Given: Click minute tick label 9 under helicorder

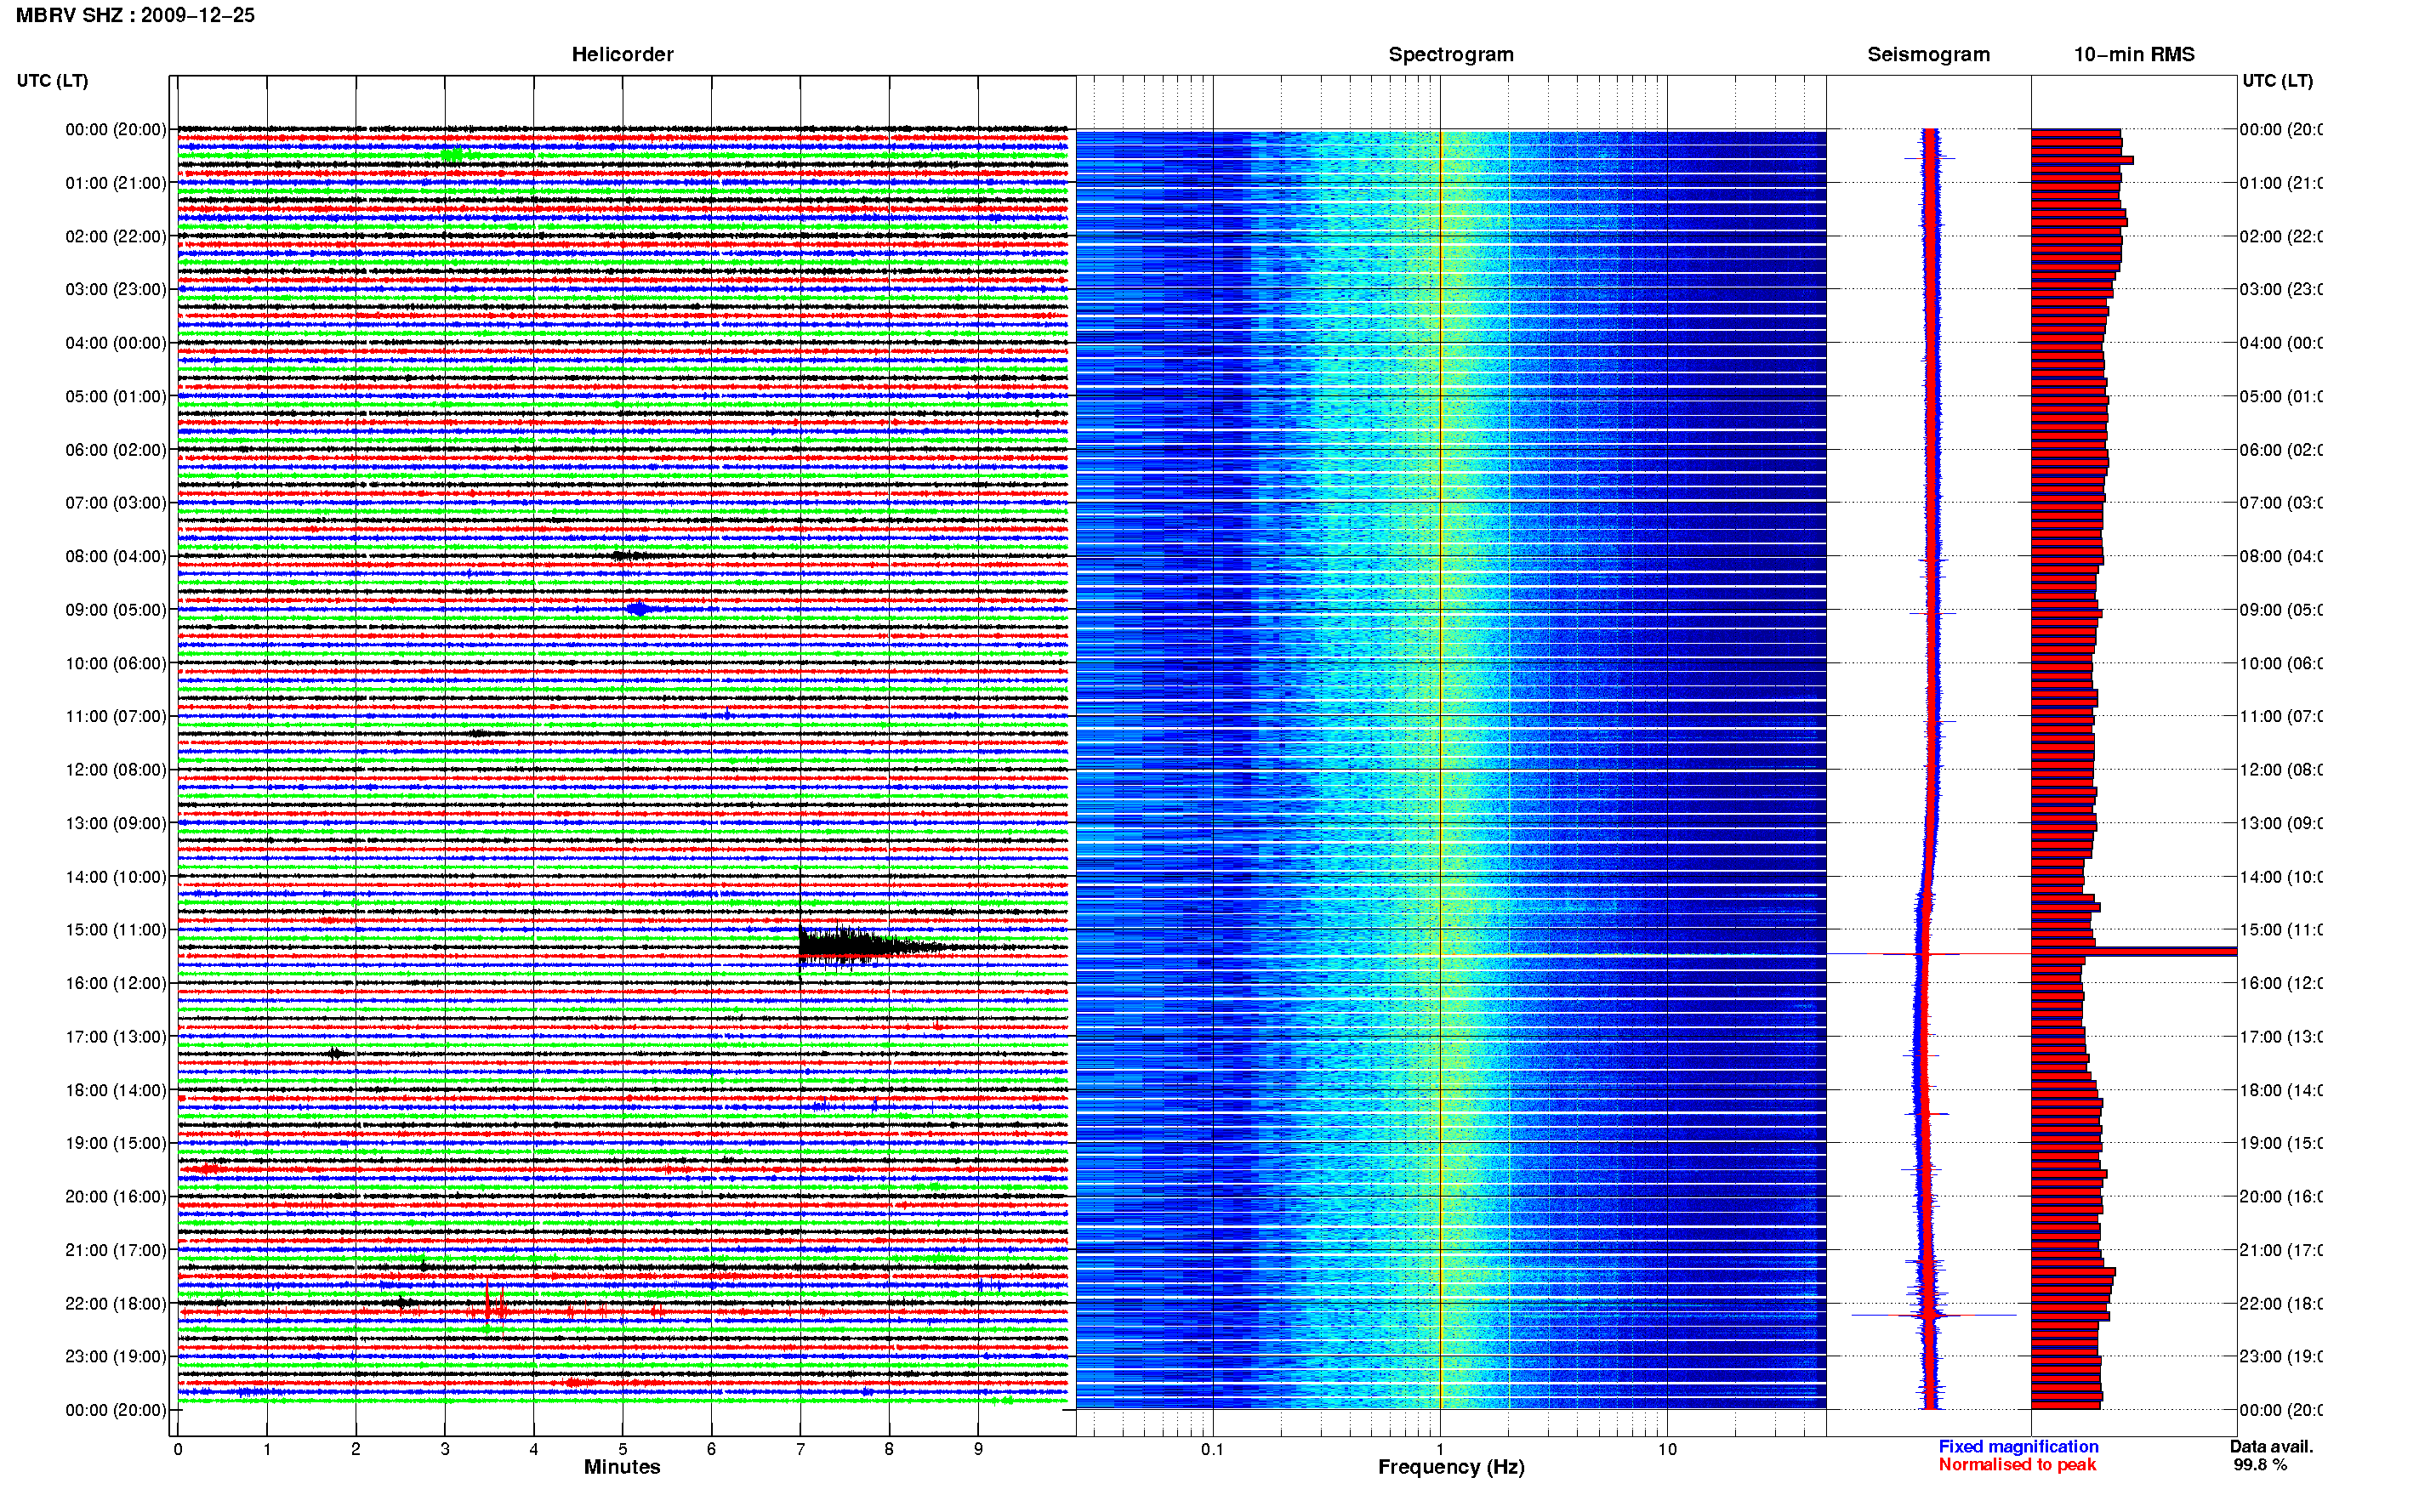Looking at the screenshot, I should click(978, 1450).
